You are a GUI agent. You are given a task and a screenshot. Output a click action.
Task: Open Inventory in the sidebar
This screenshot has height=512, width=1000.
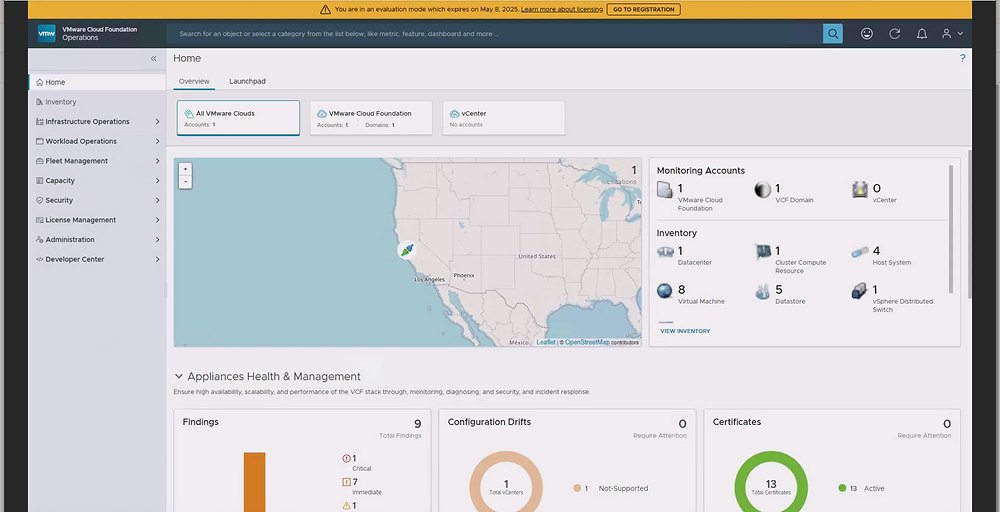pos(60,102)
